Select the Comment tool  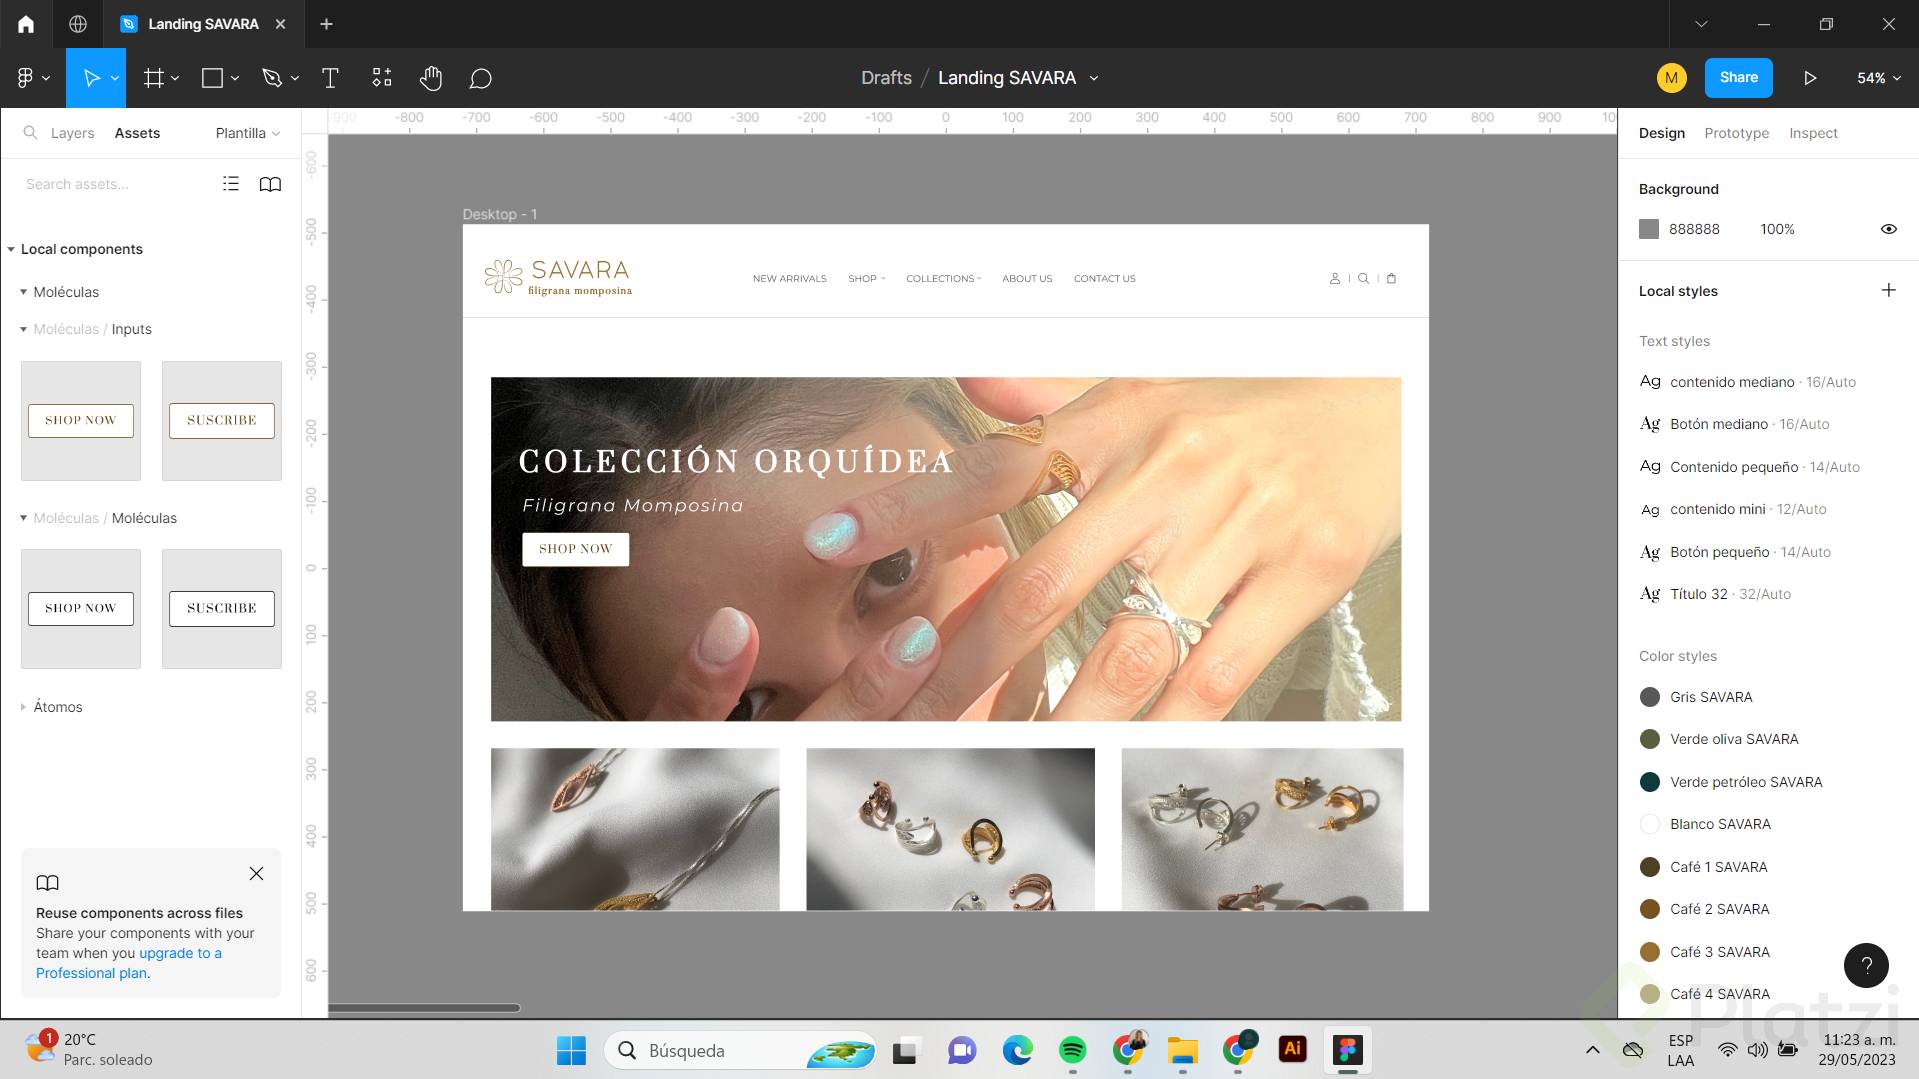[481, 78]
